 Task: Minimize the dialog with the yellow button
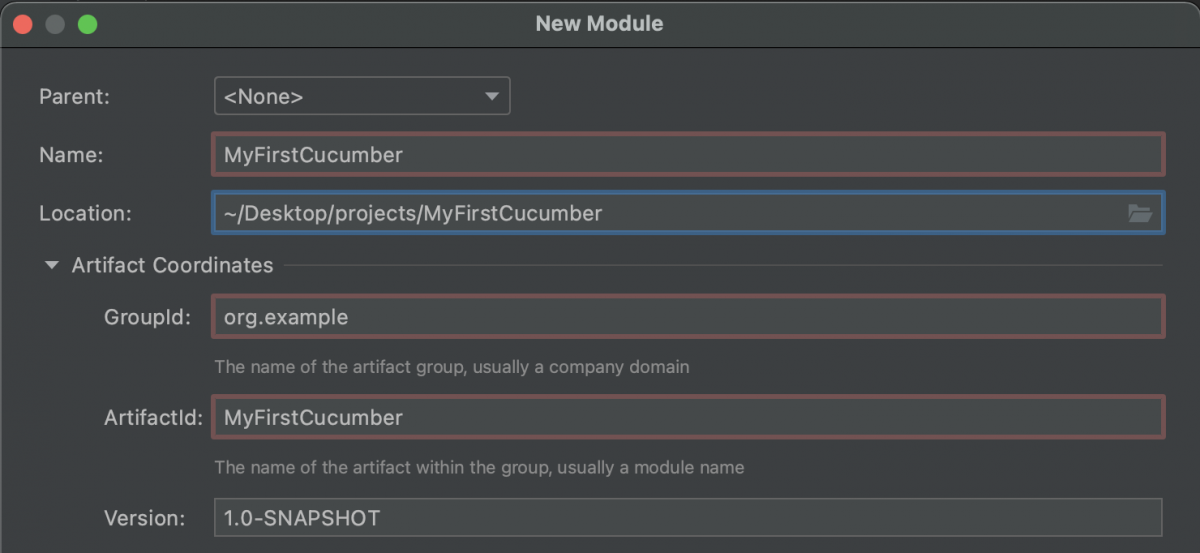55,24
